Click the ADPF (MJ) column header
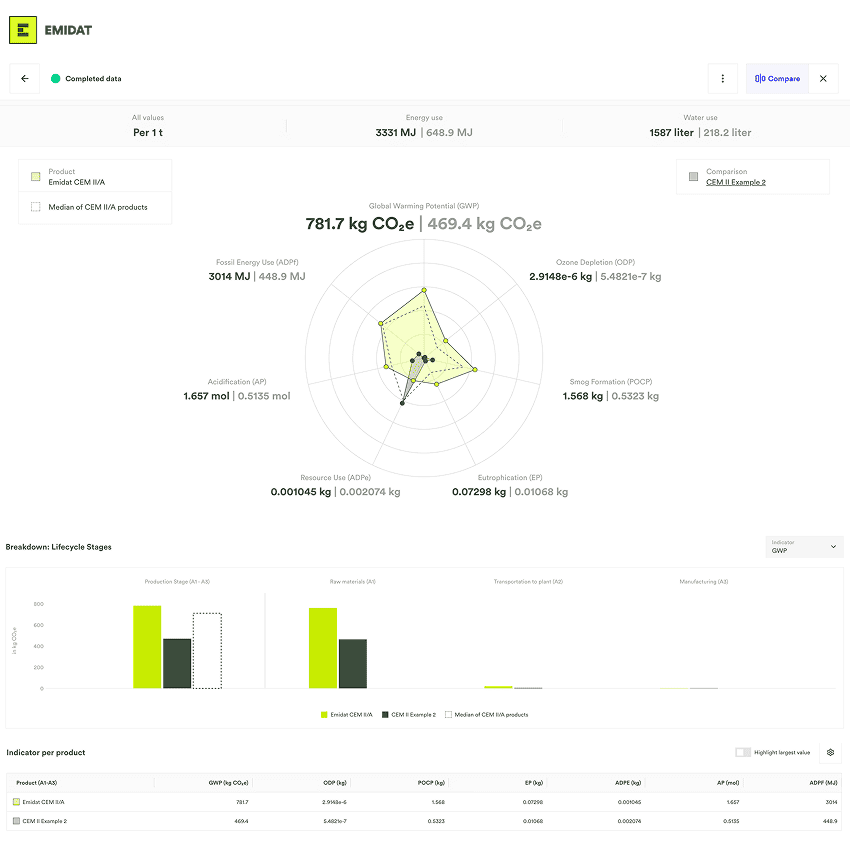The height and width of the screenshot is (850, 850). pos(823,782)
